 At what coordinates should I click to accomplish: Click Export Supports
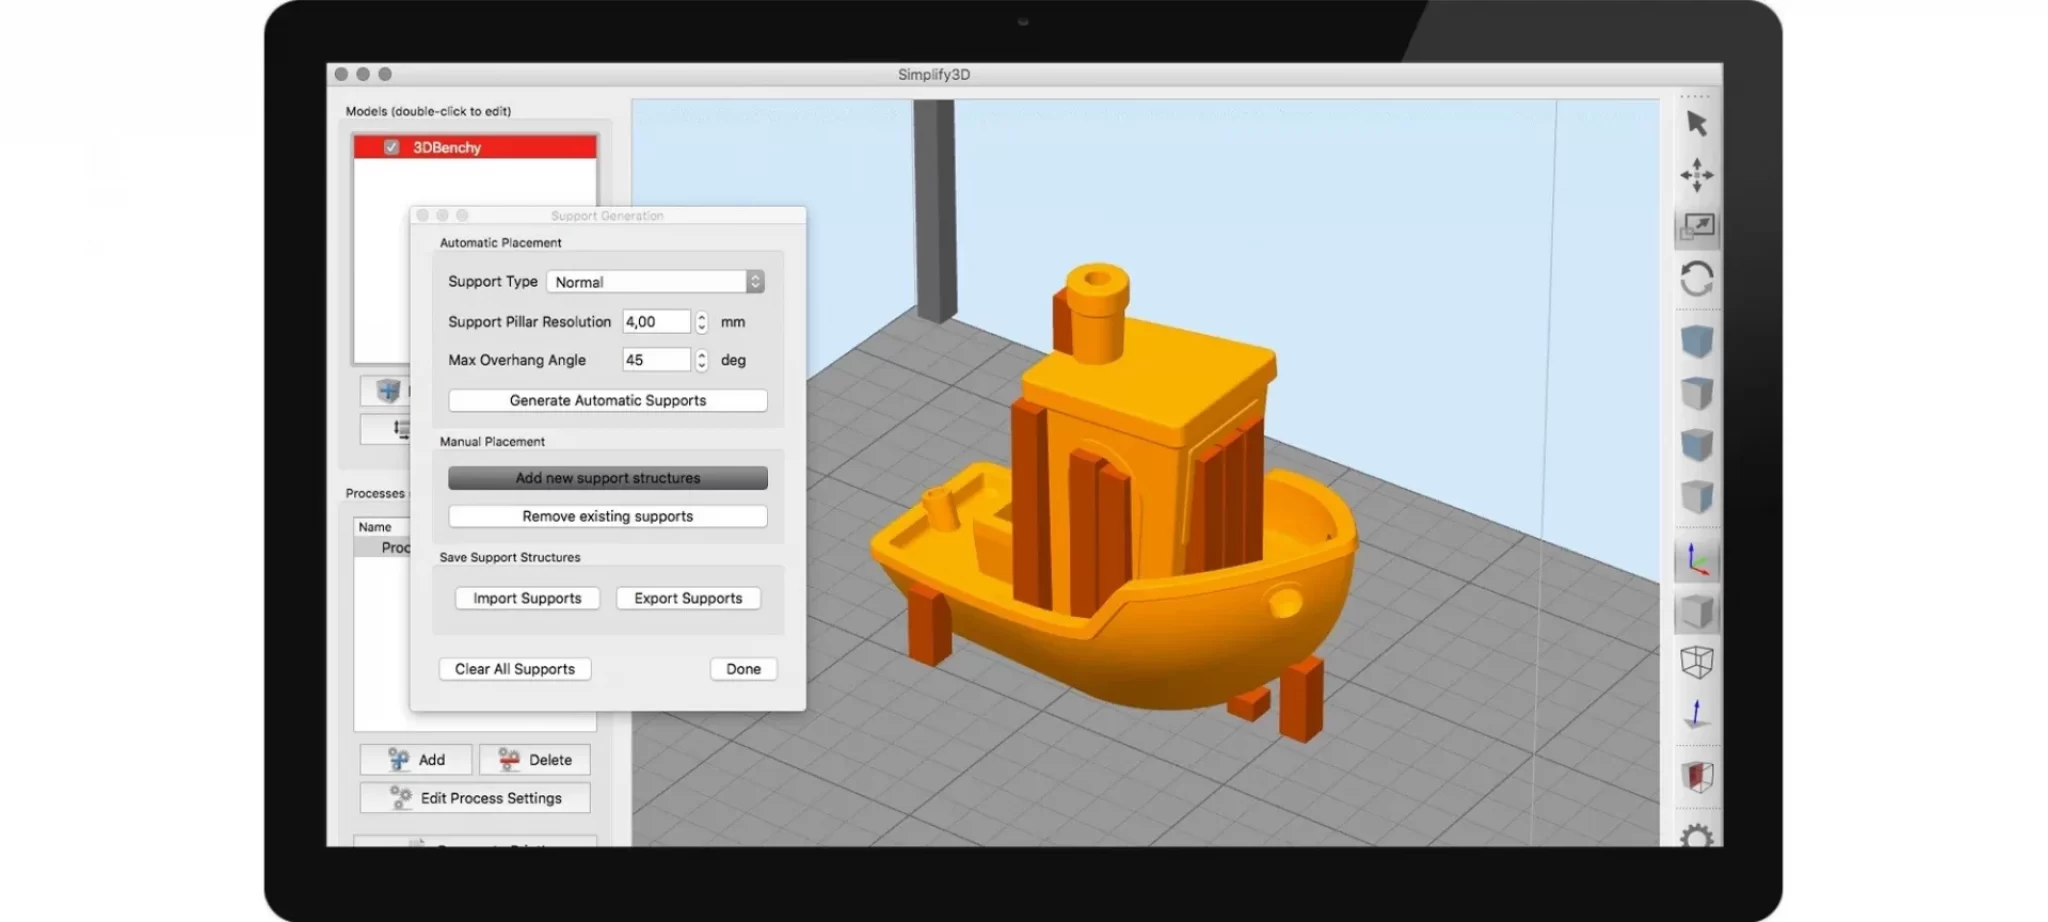pyautogui.click(x=688, y=598)
